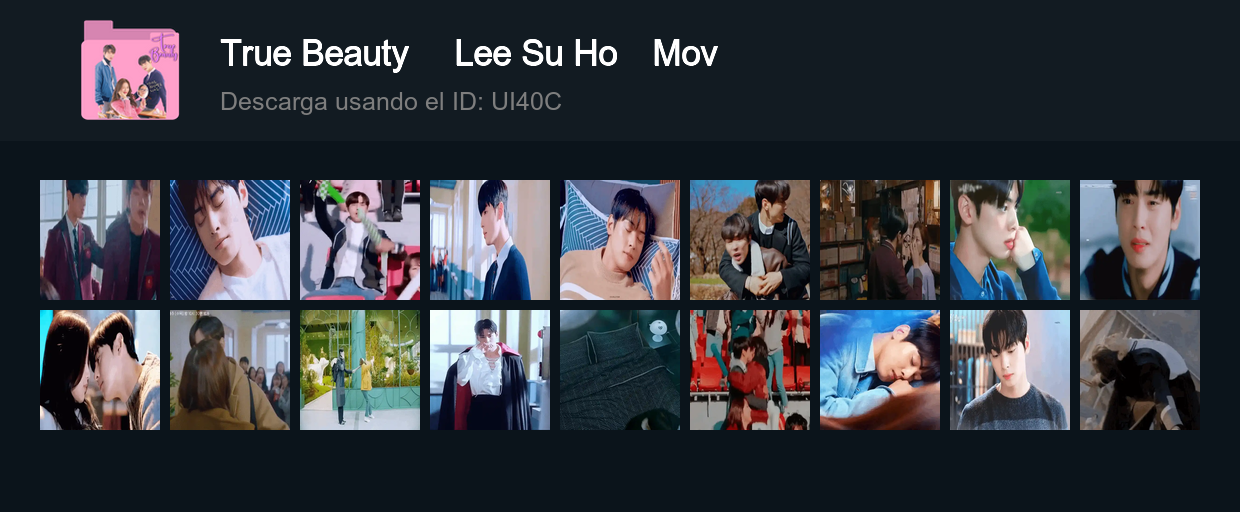Click the pink True Beauty folder icon

tap(130, 70)
